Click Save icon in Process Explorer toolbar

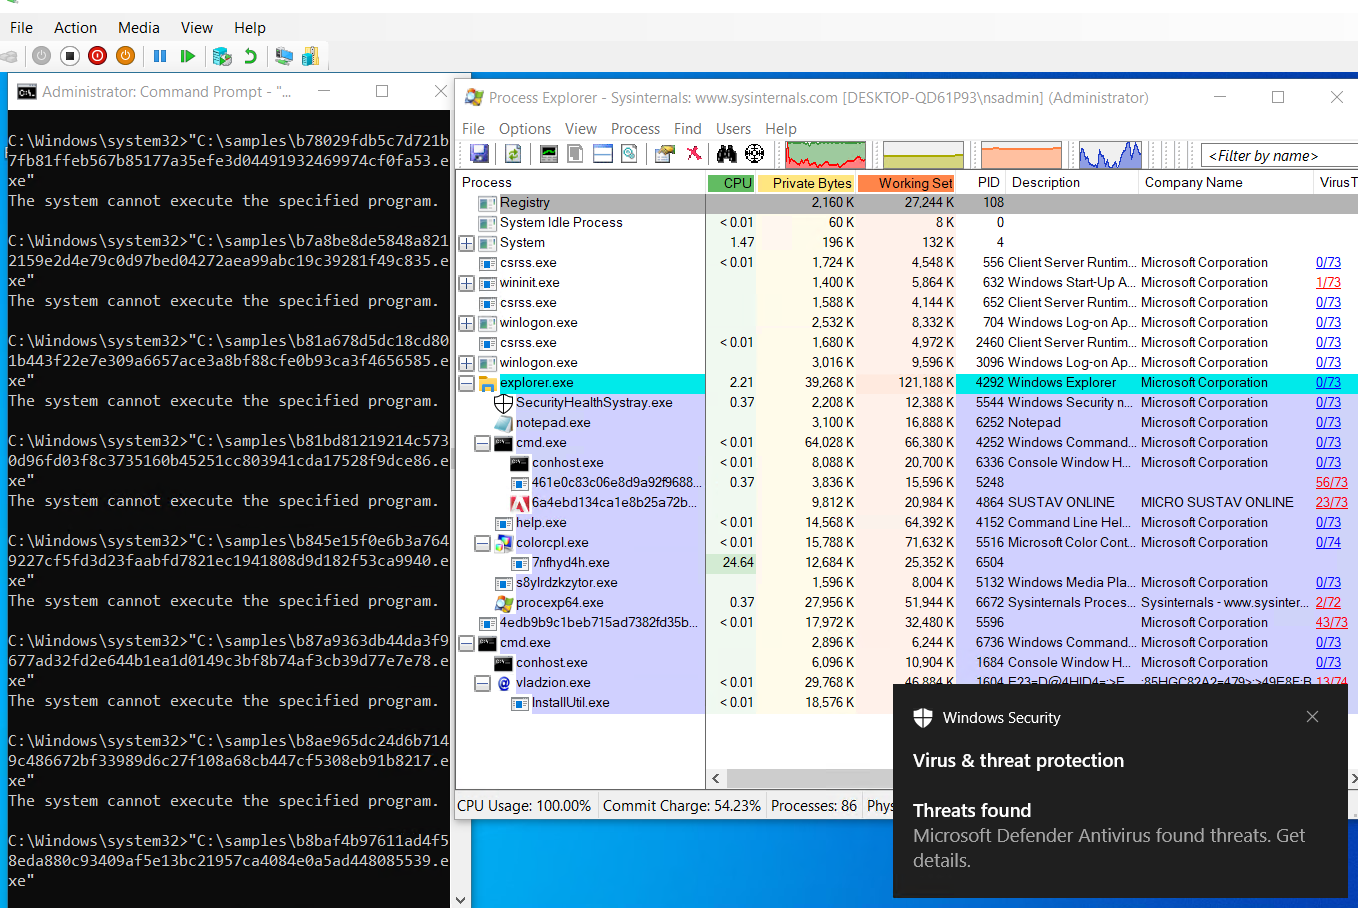pyautogui.click(x=479, y=154)
